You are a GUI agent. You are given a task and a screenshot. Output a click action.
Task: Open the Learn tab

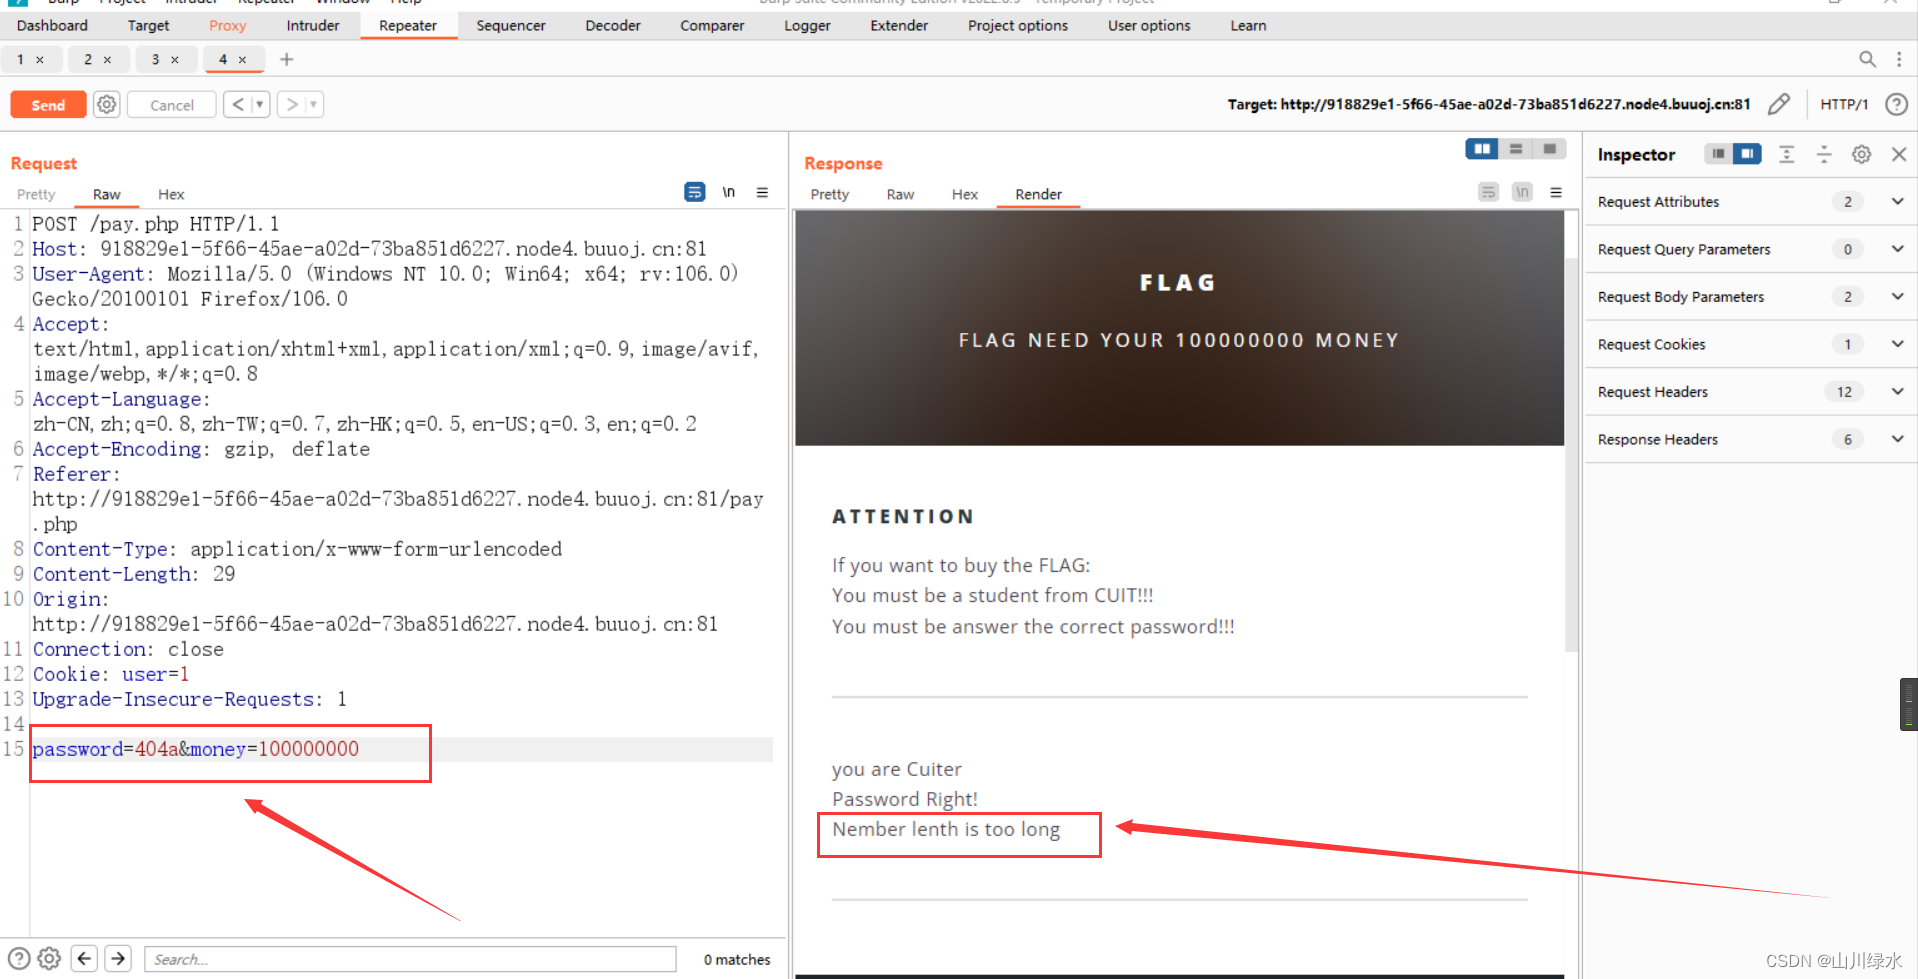1248,25
